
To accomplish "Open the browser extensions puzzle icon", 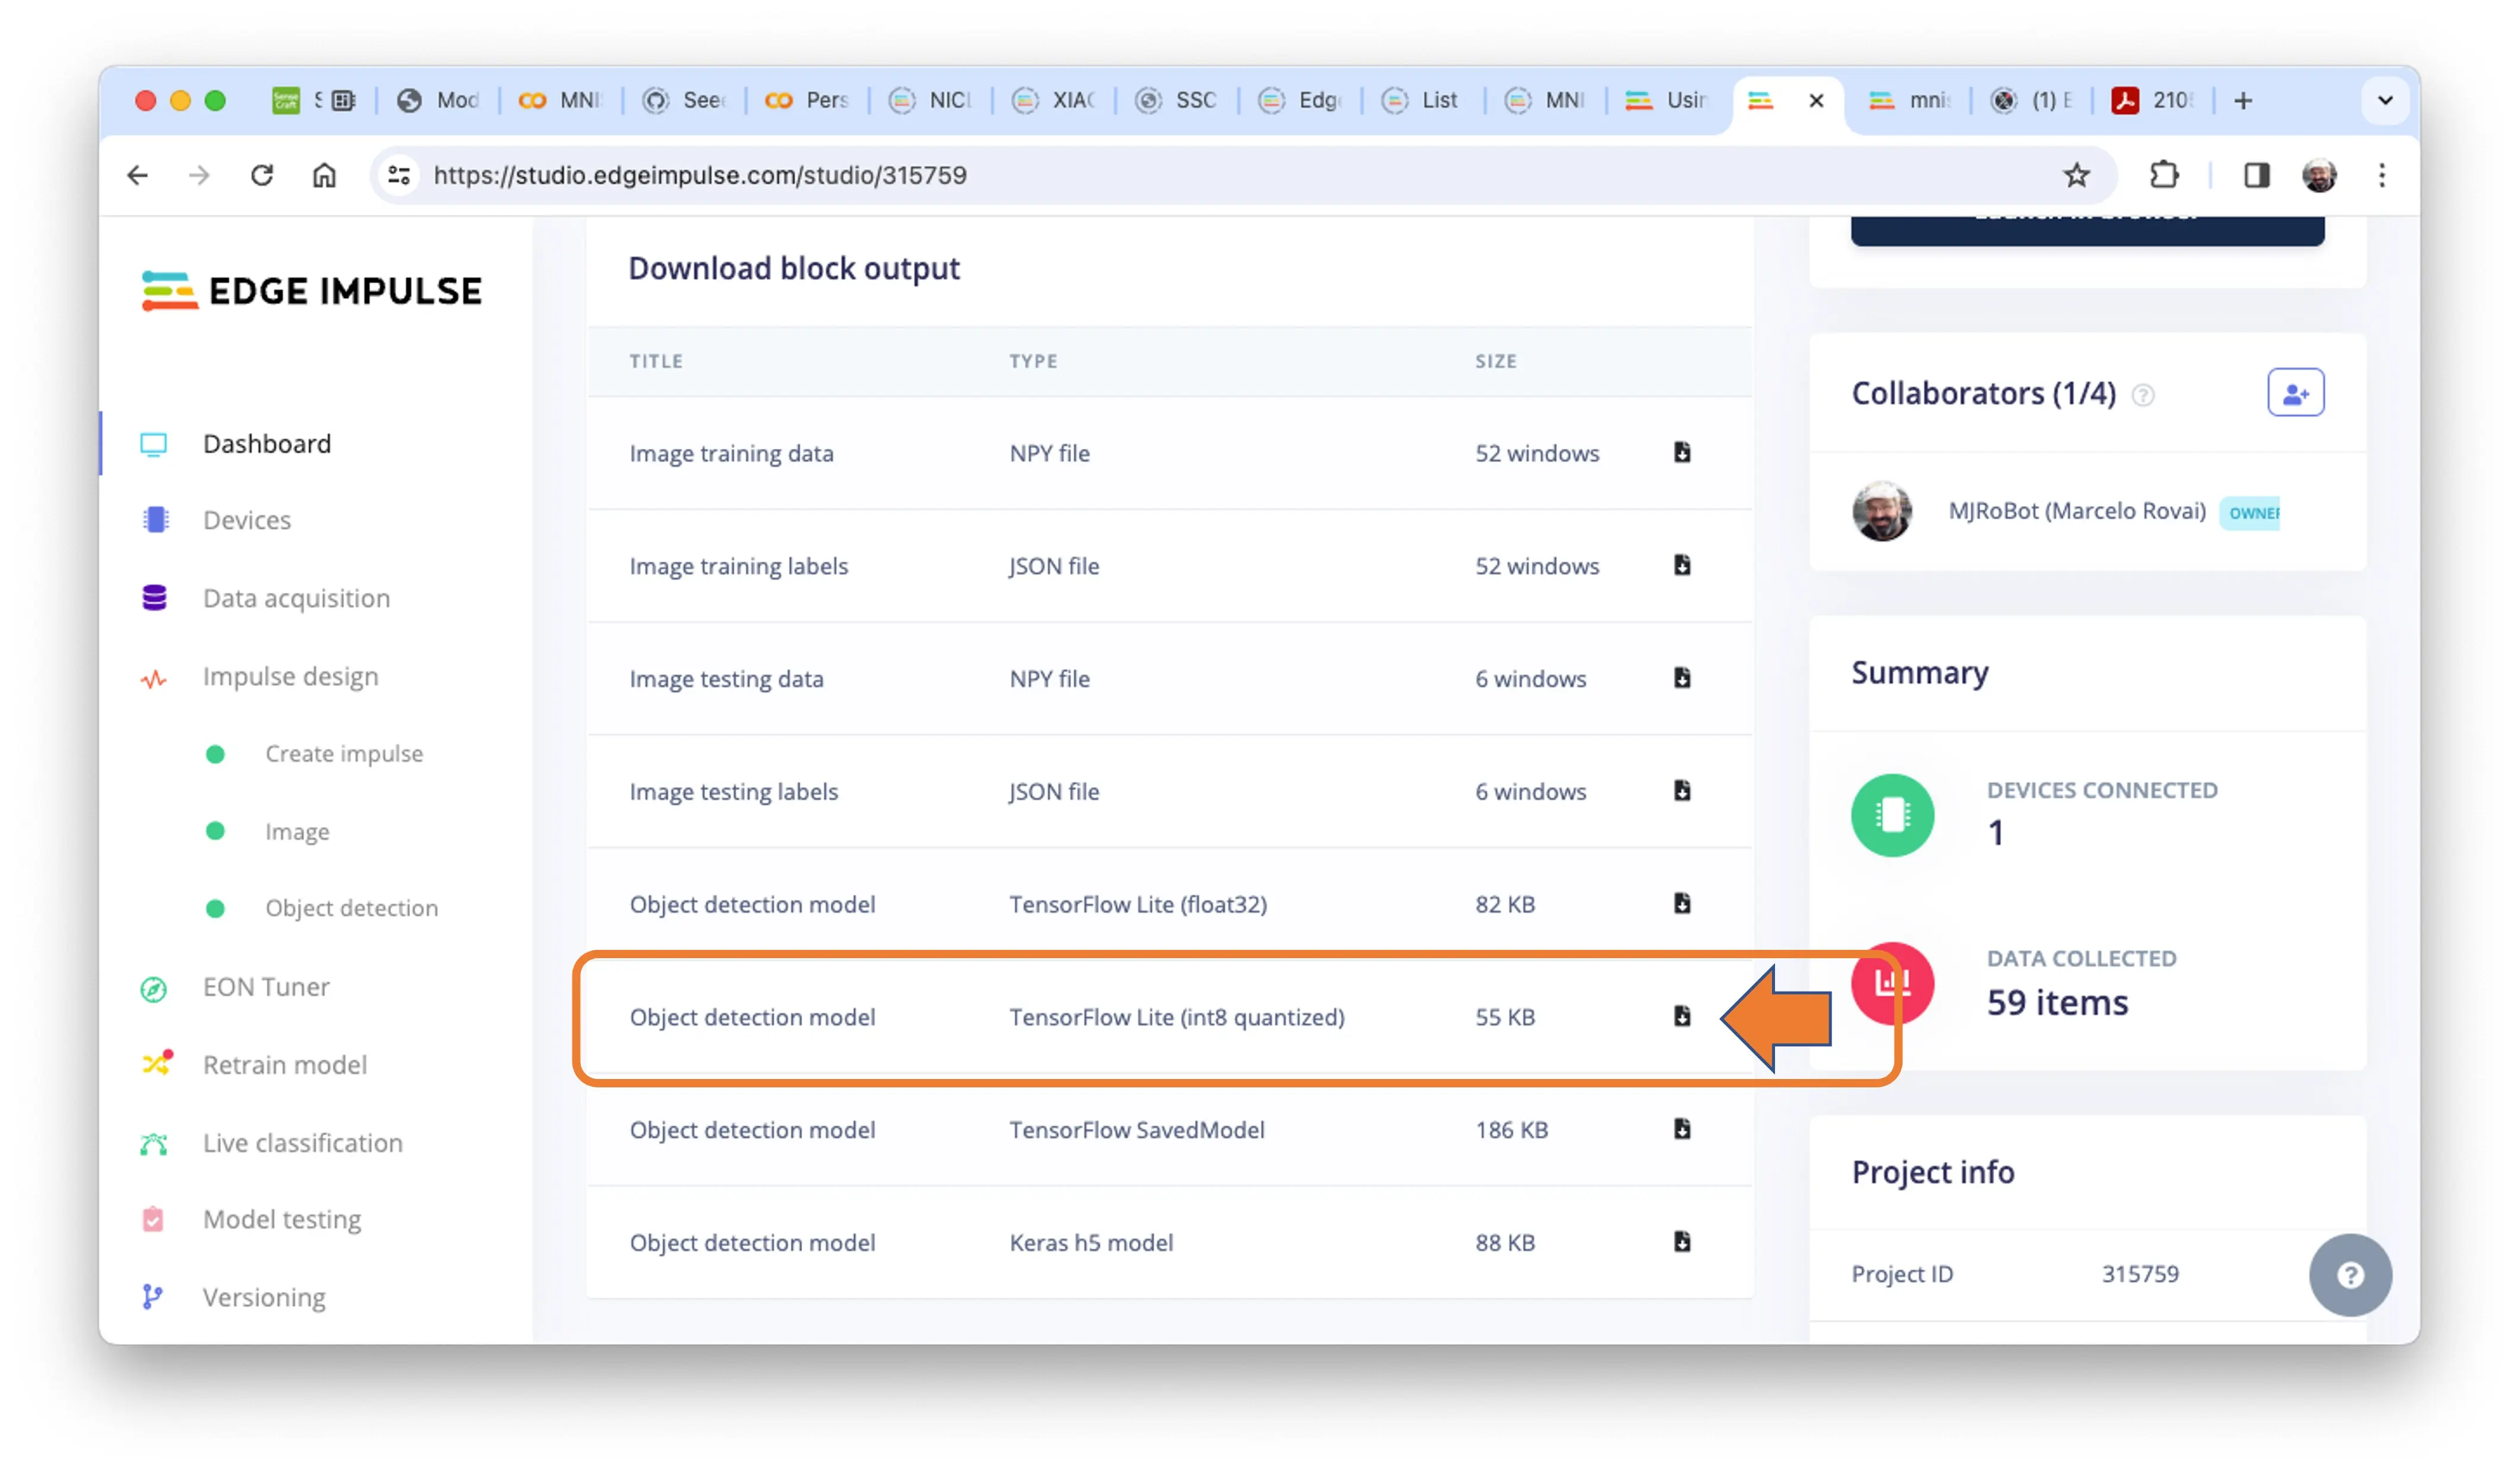I will [2164, 176].
